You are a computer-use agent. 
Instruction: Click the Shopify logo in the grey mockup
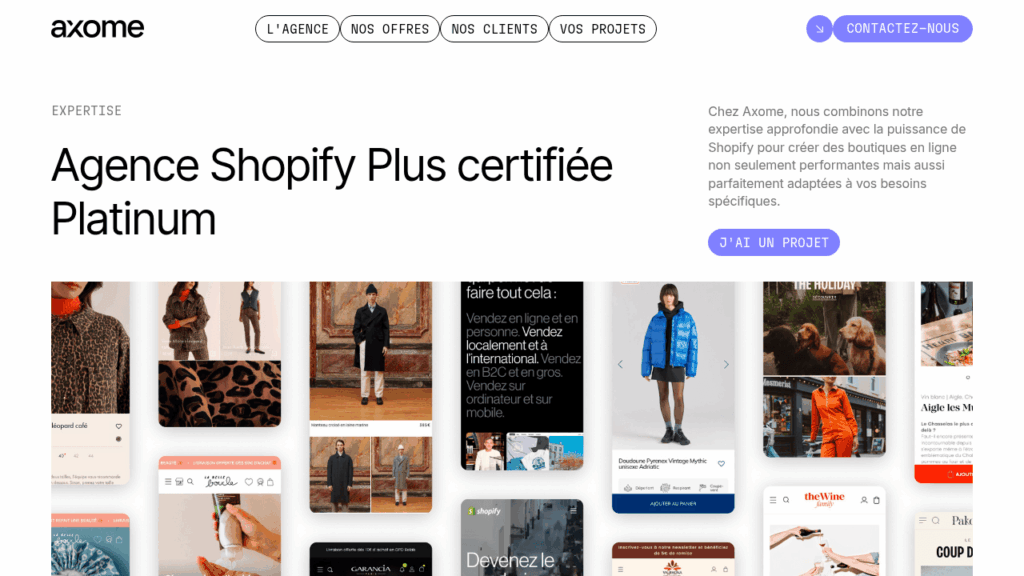[484, 511]
